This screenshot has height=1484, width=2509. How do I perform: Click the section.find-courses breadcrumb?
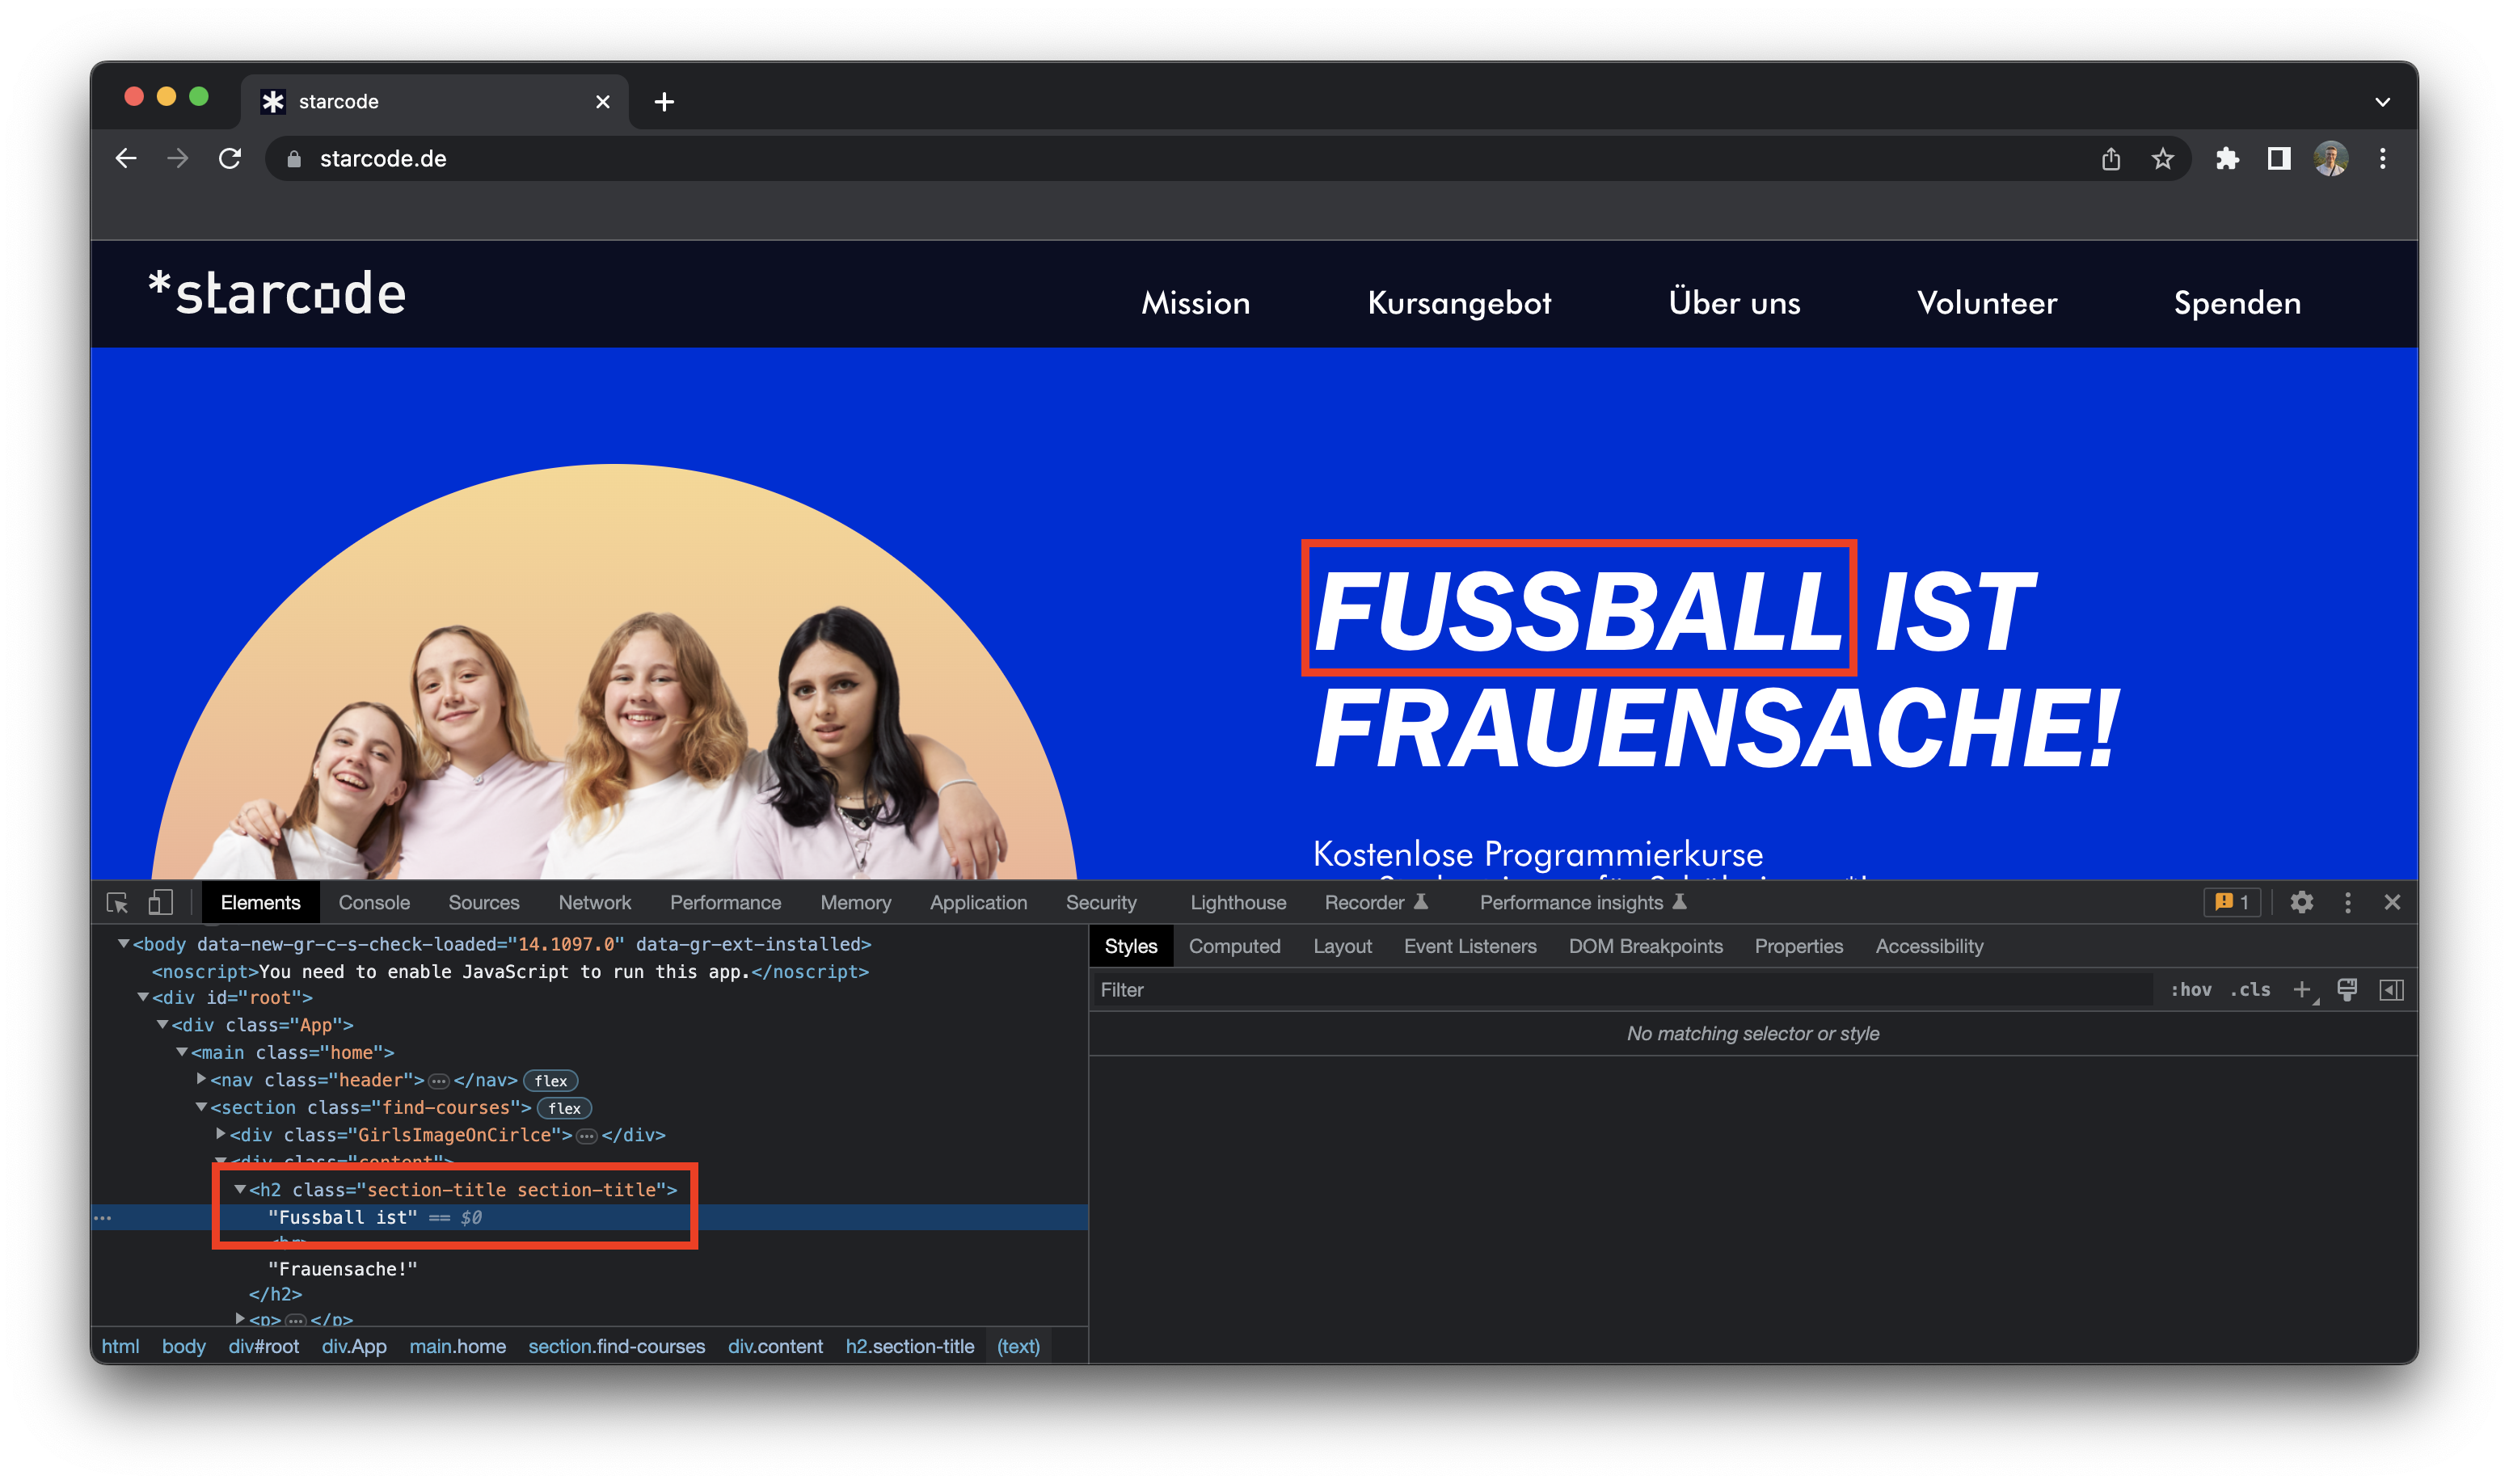pyautogui.click(x=616, y=1346)
